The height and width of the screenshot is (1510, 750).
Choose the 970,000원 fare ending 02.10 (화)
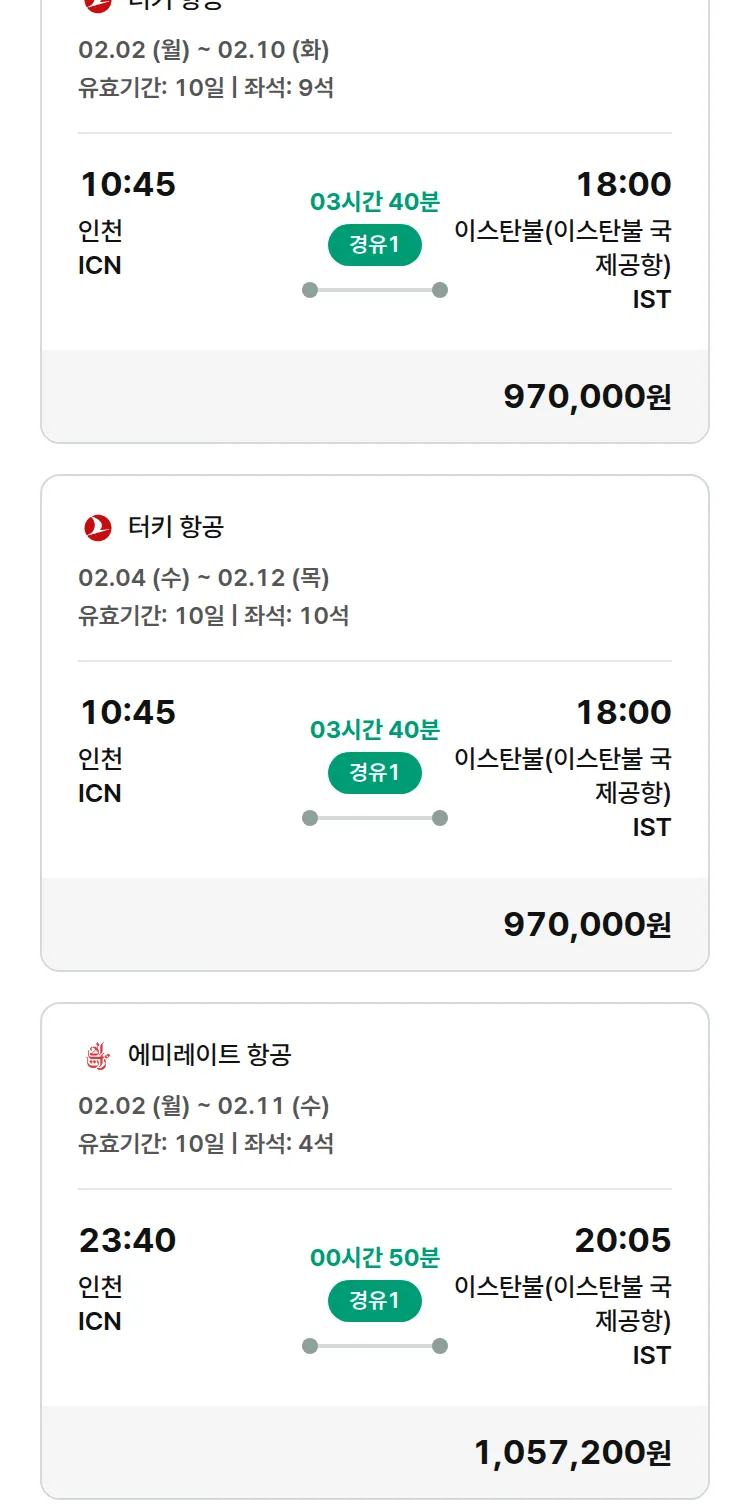[x=587, y=397]
